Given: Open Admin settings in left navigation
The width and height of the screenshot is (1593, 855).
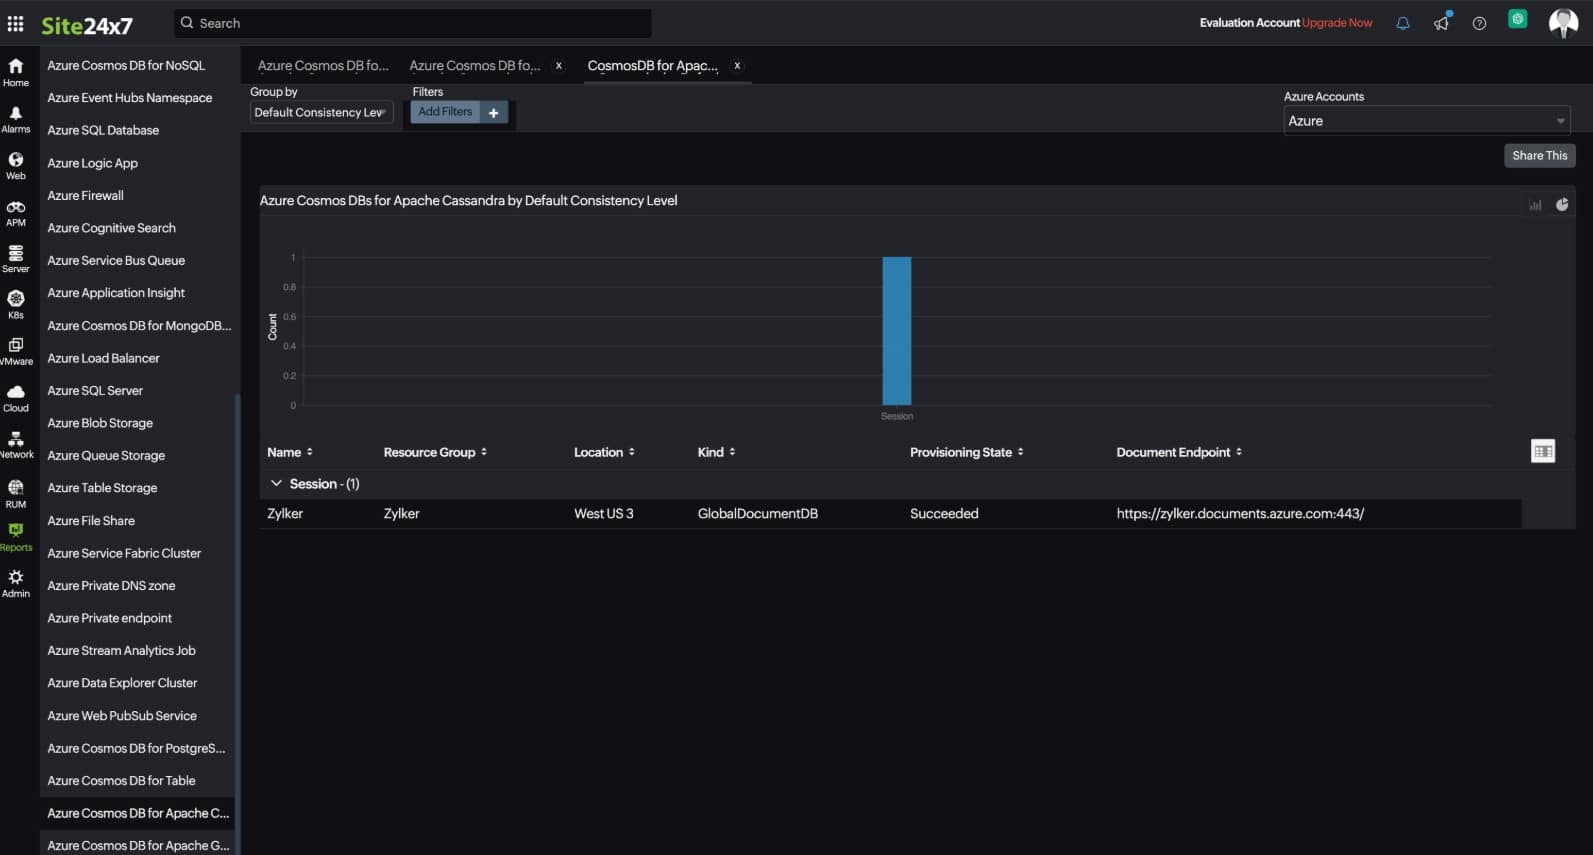Looking at the screenshot, I should click(16, 584).
